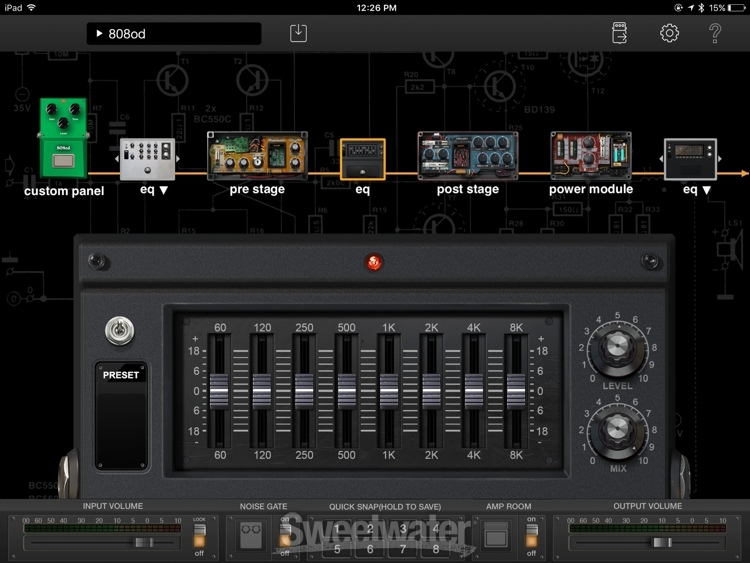Adjust the 2K EQ slider
The height and width of the screenshot is (563, 750).
431,391
